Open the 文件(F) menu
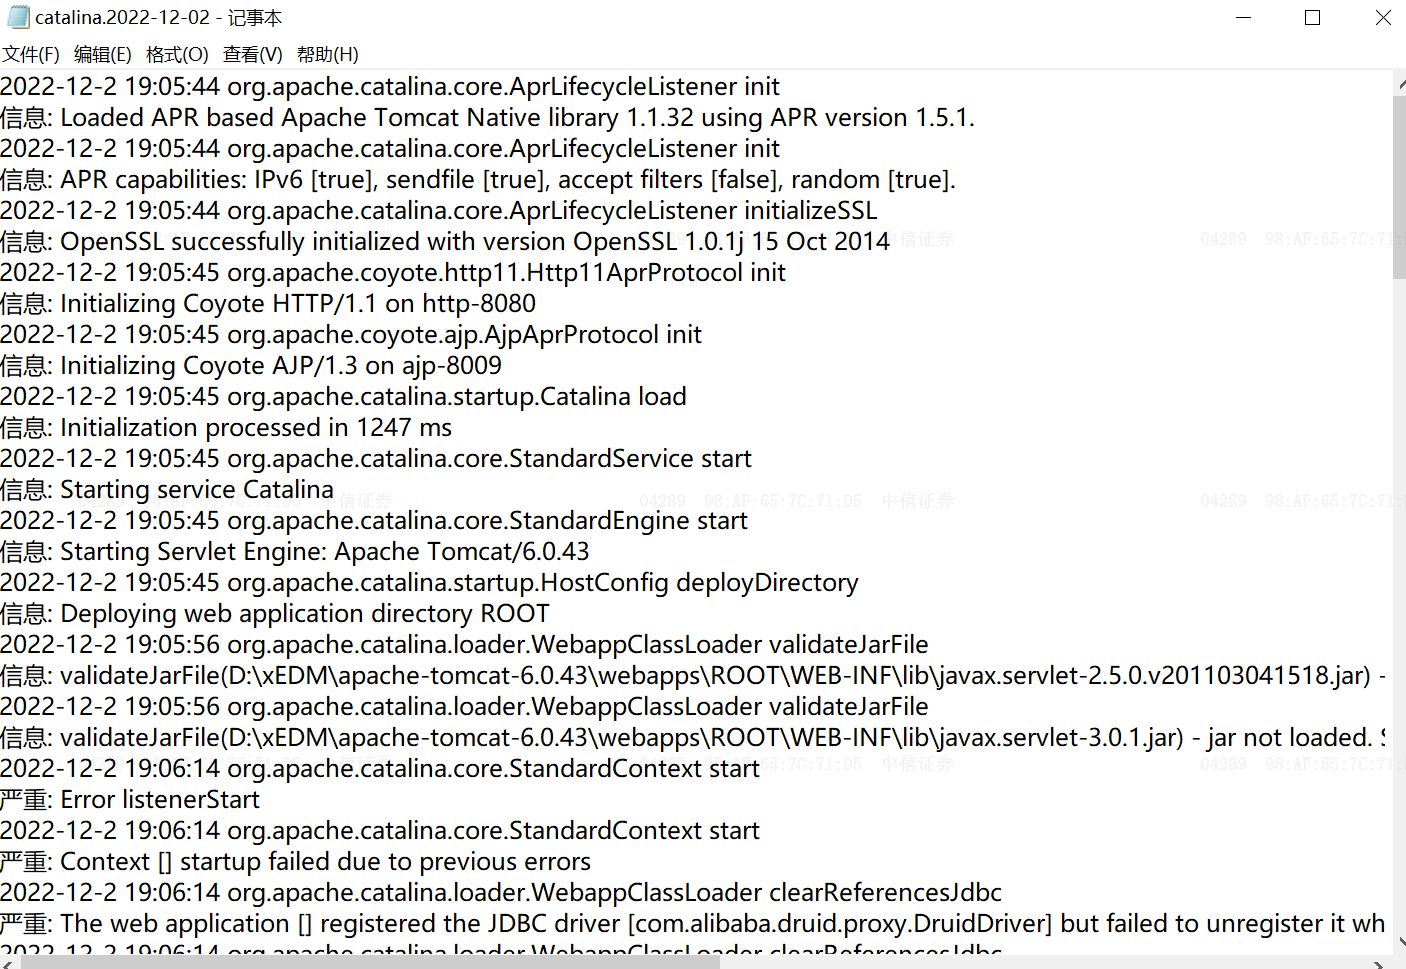The image size is (1406, 969). (x=31, y=54)
